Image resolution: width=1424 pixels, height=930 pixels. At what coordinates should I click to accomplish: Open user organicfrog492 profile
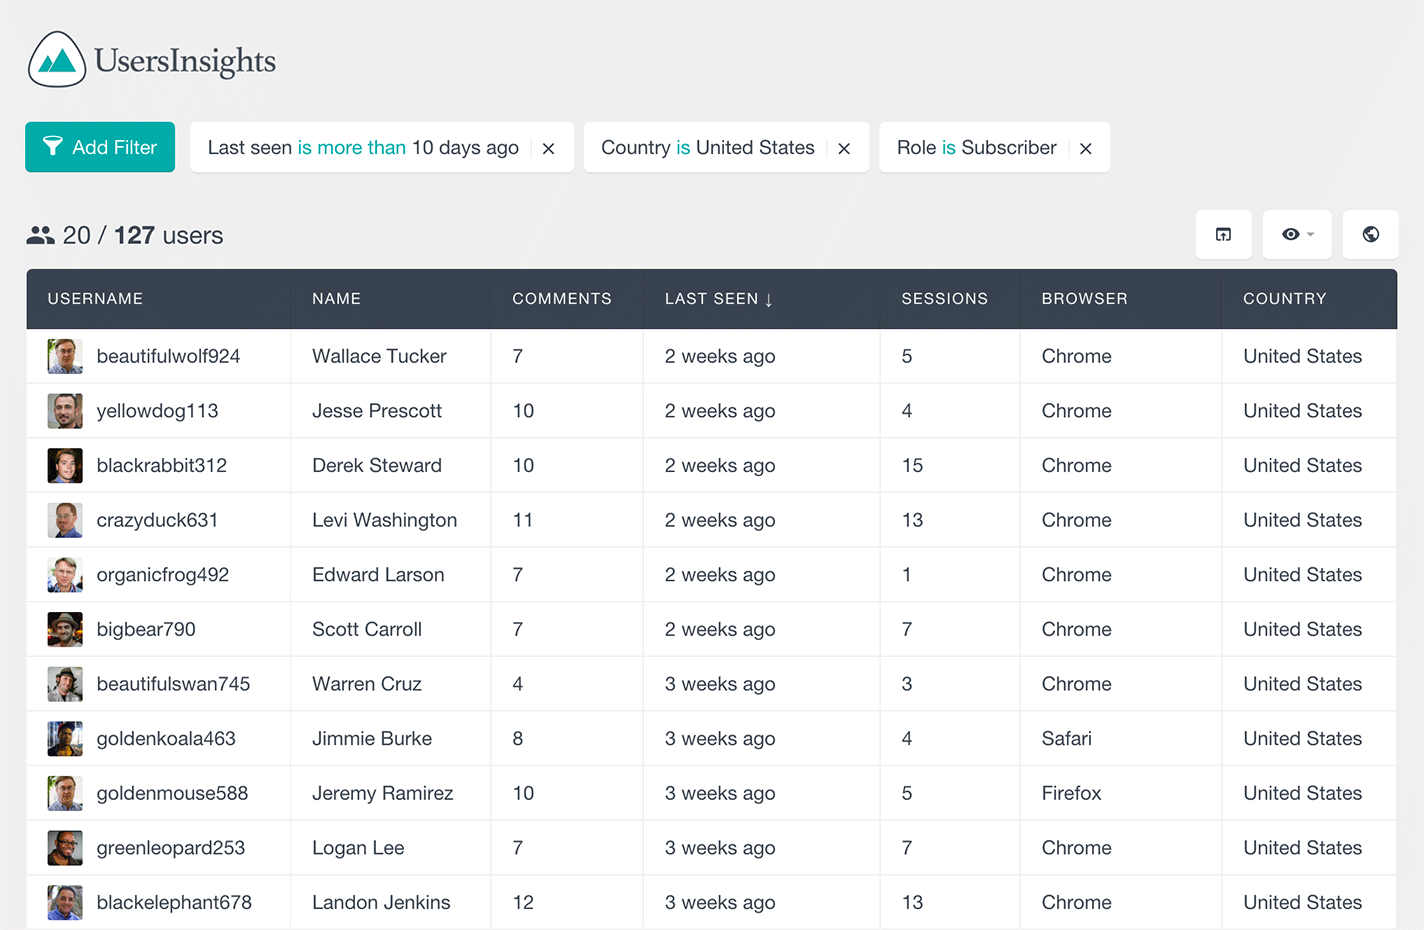pyautogui.click(x=162, y=575)
